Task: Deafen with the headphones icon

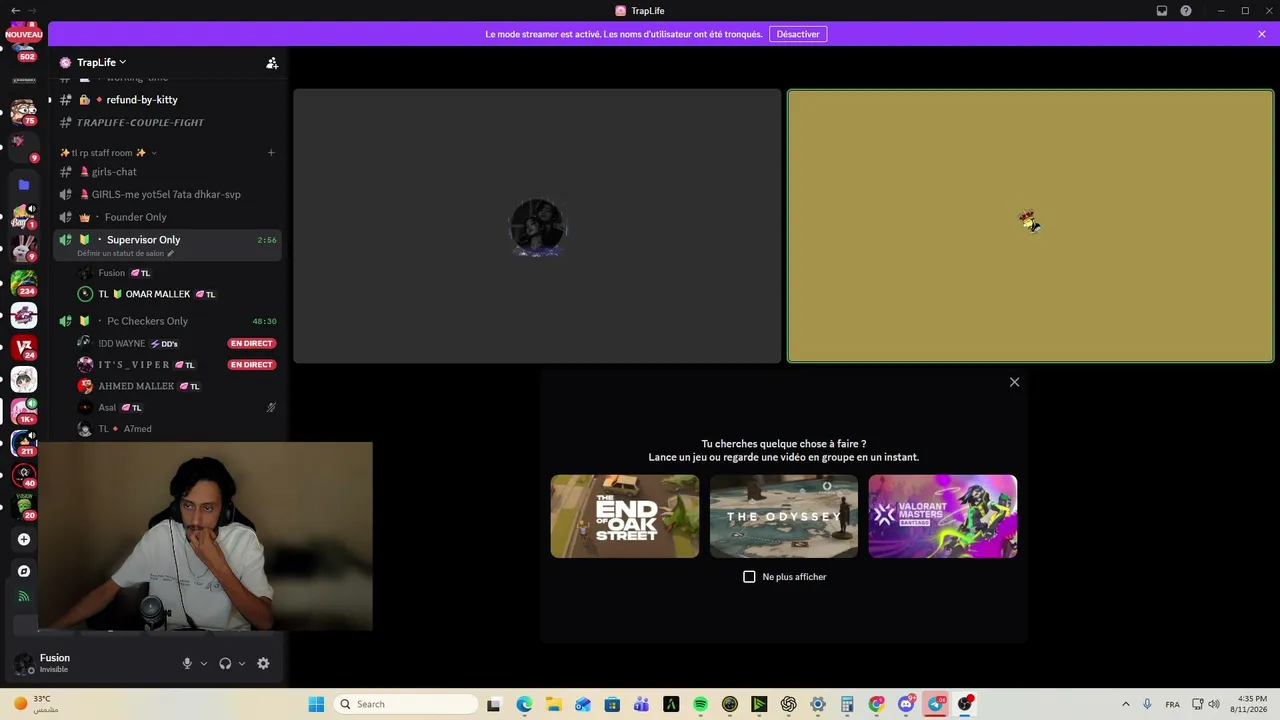Action: [225, 663]
